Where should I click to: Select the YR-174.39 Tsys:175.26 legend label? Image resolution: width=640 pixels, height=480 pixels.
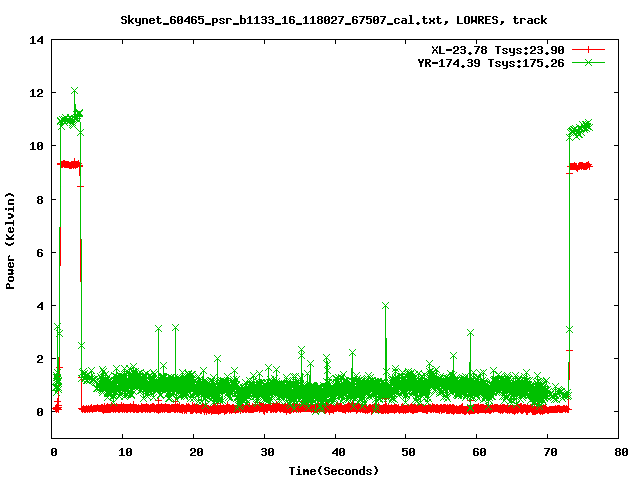point(491,63)
